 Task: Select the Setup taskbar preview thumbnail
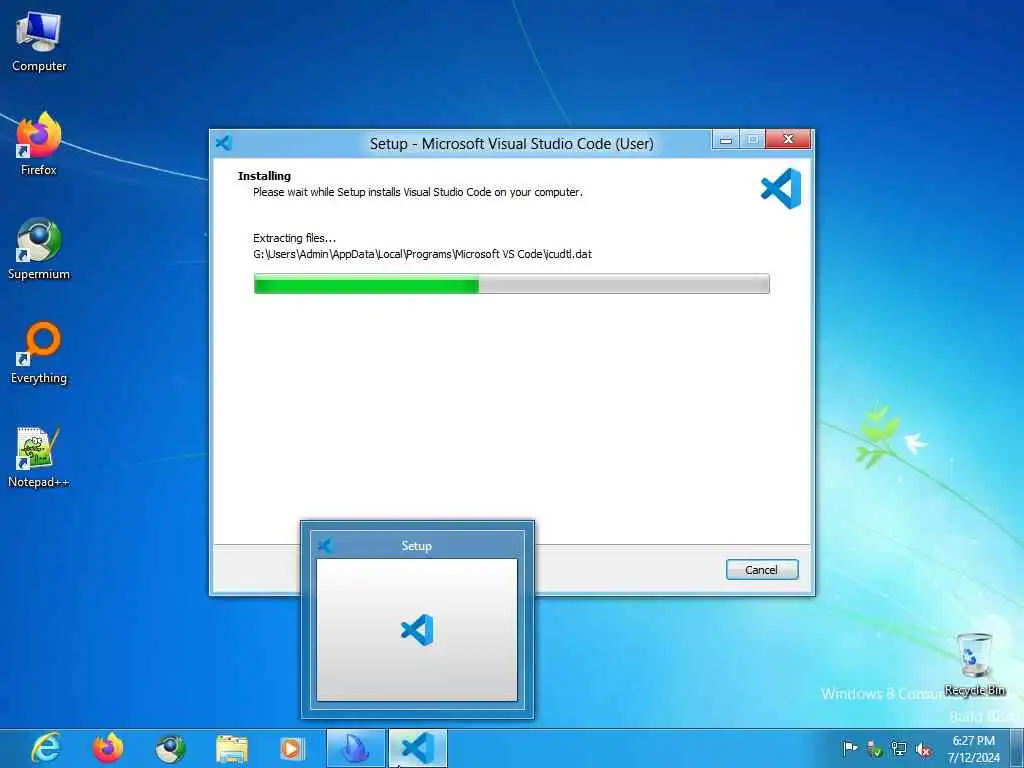[x=417, y=630]
